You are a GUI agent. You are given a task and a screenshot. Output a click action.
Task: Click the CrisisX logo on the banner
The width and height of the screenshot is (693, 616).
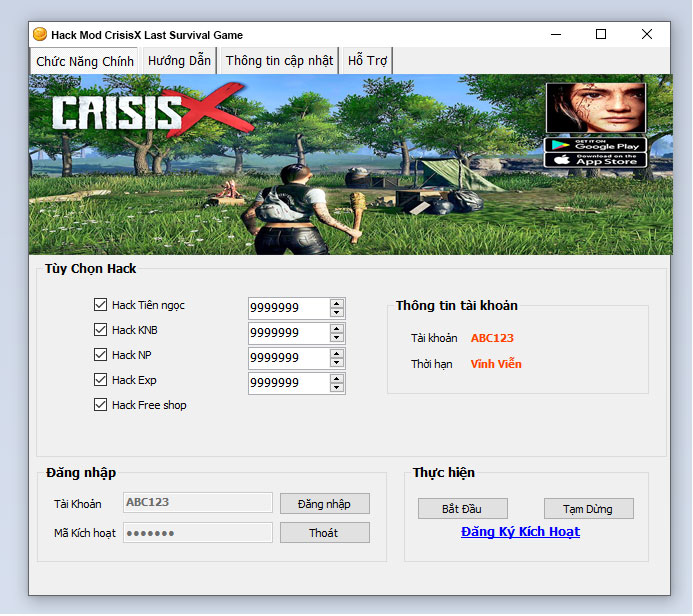(x=152, y=110)
